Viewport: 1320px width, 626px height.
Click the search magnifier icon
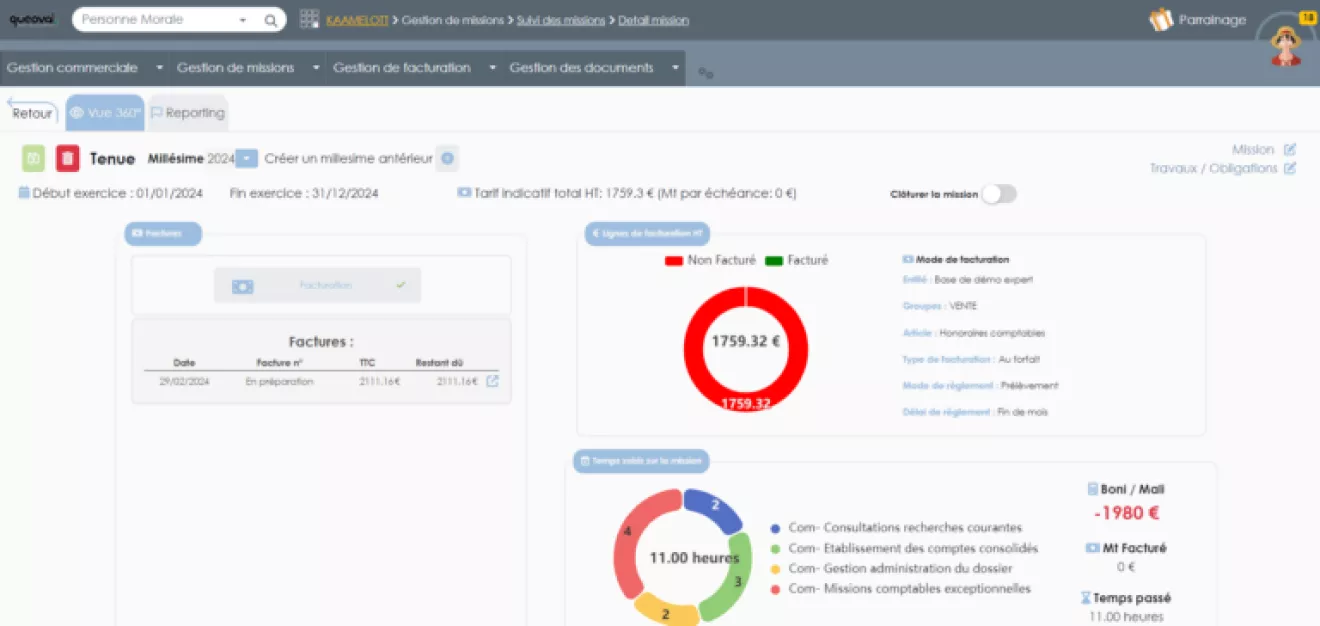point(271,20)
